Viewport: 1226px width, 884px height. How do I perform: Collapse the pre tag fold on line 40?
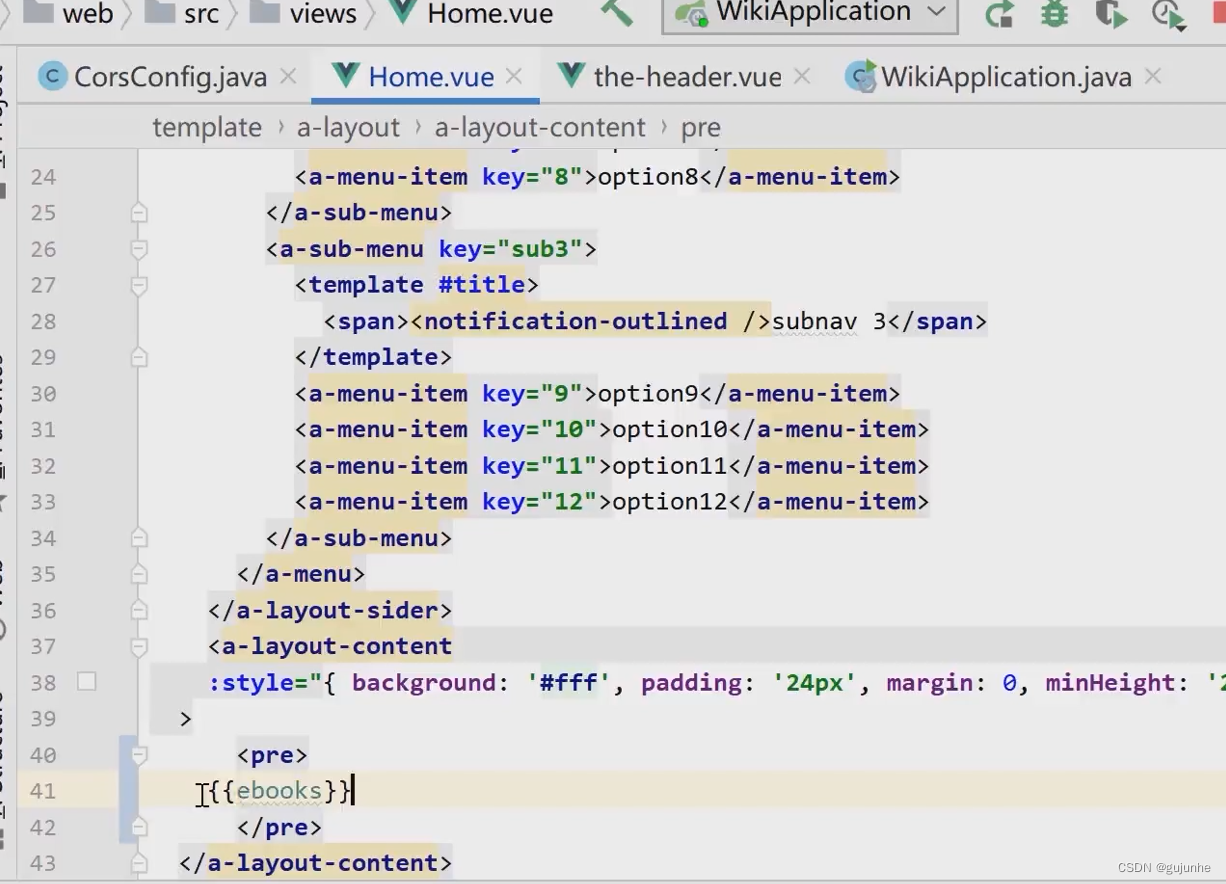tap(139, 755)
